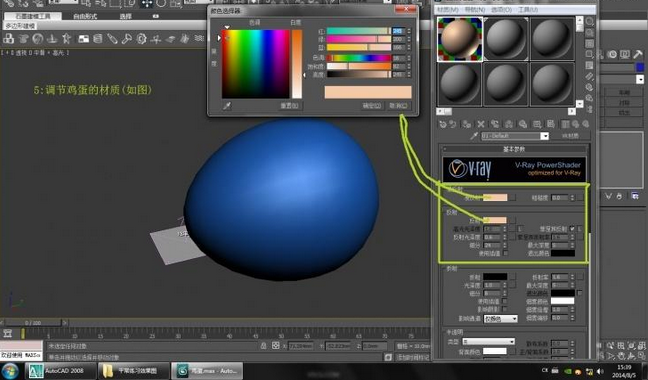The width and height of the screenshot is (648, 380).
Task: Expand the translucency type dropdown
Action: (488, 342)
